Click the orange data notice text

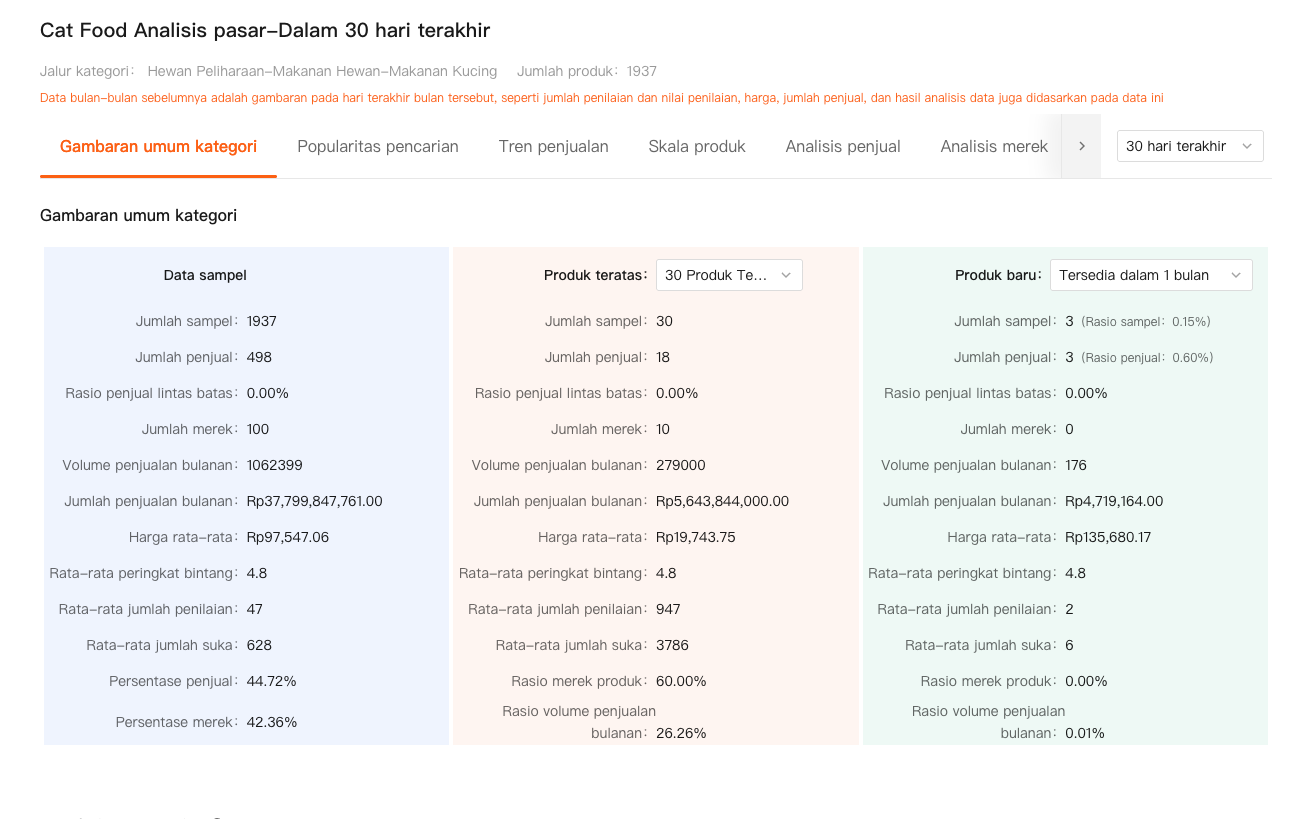[x=601, y=98]
